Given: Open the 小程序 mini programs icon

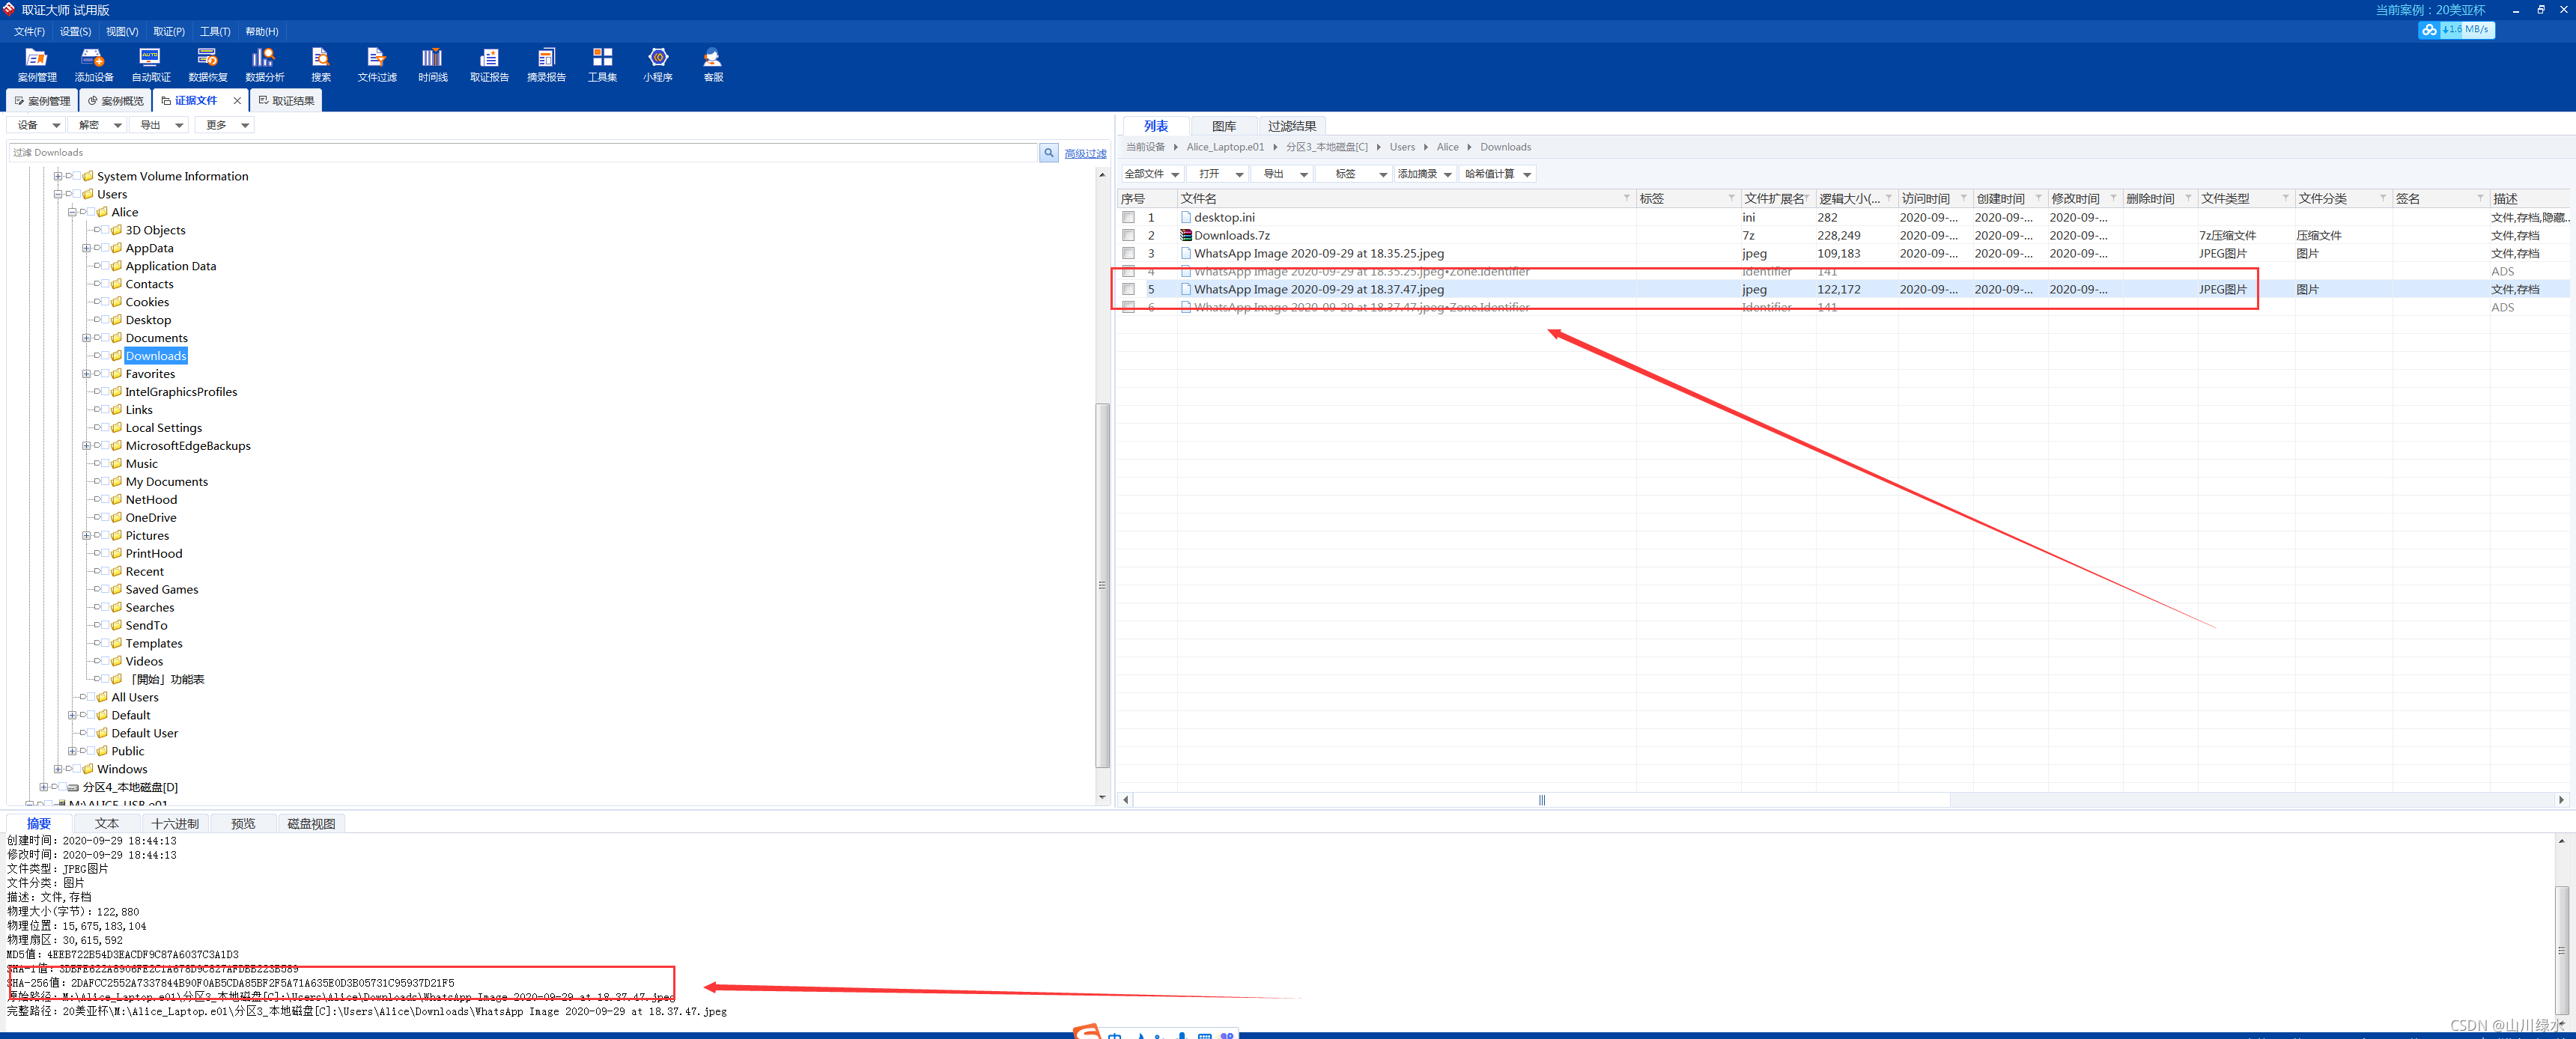Looking at the screenshot, I should tap(658, 65).
